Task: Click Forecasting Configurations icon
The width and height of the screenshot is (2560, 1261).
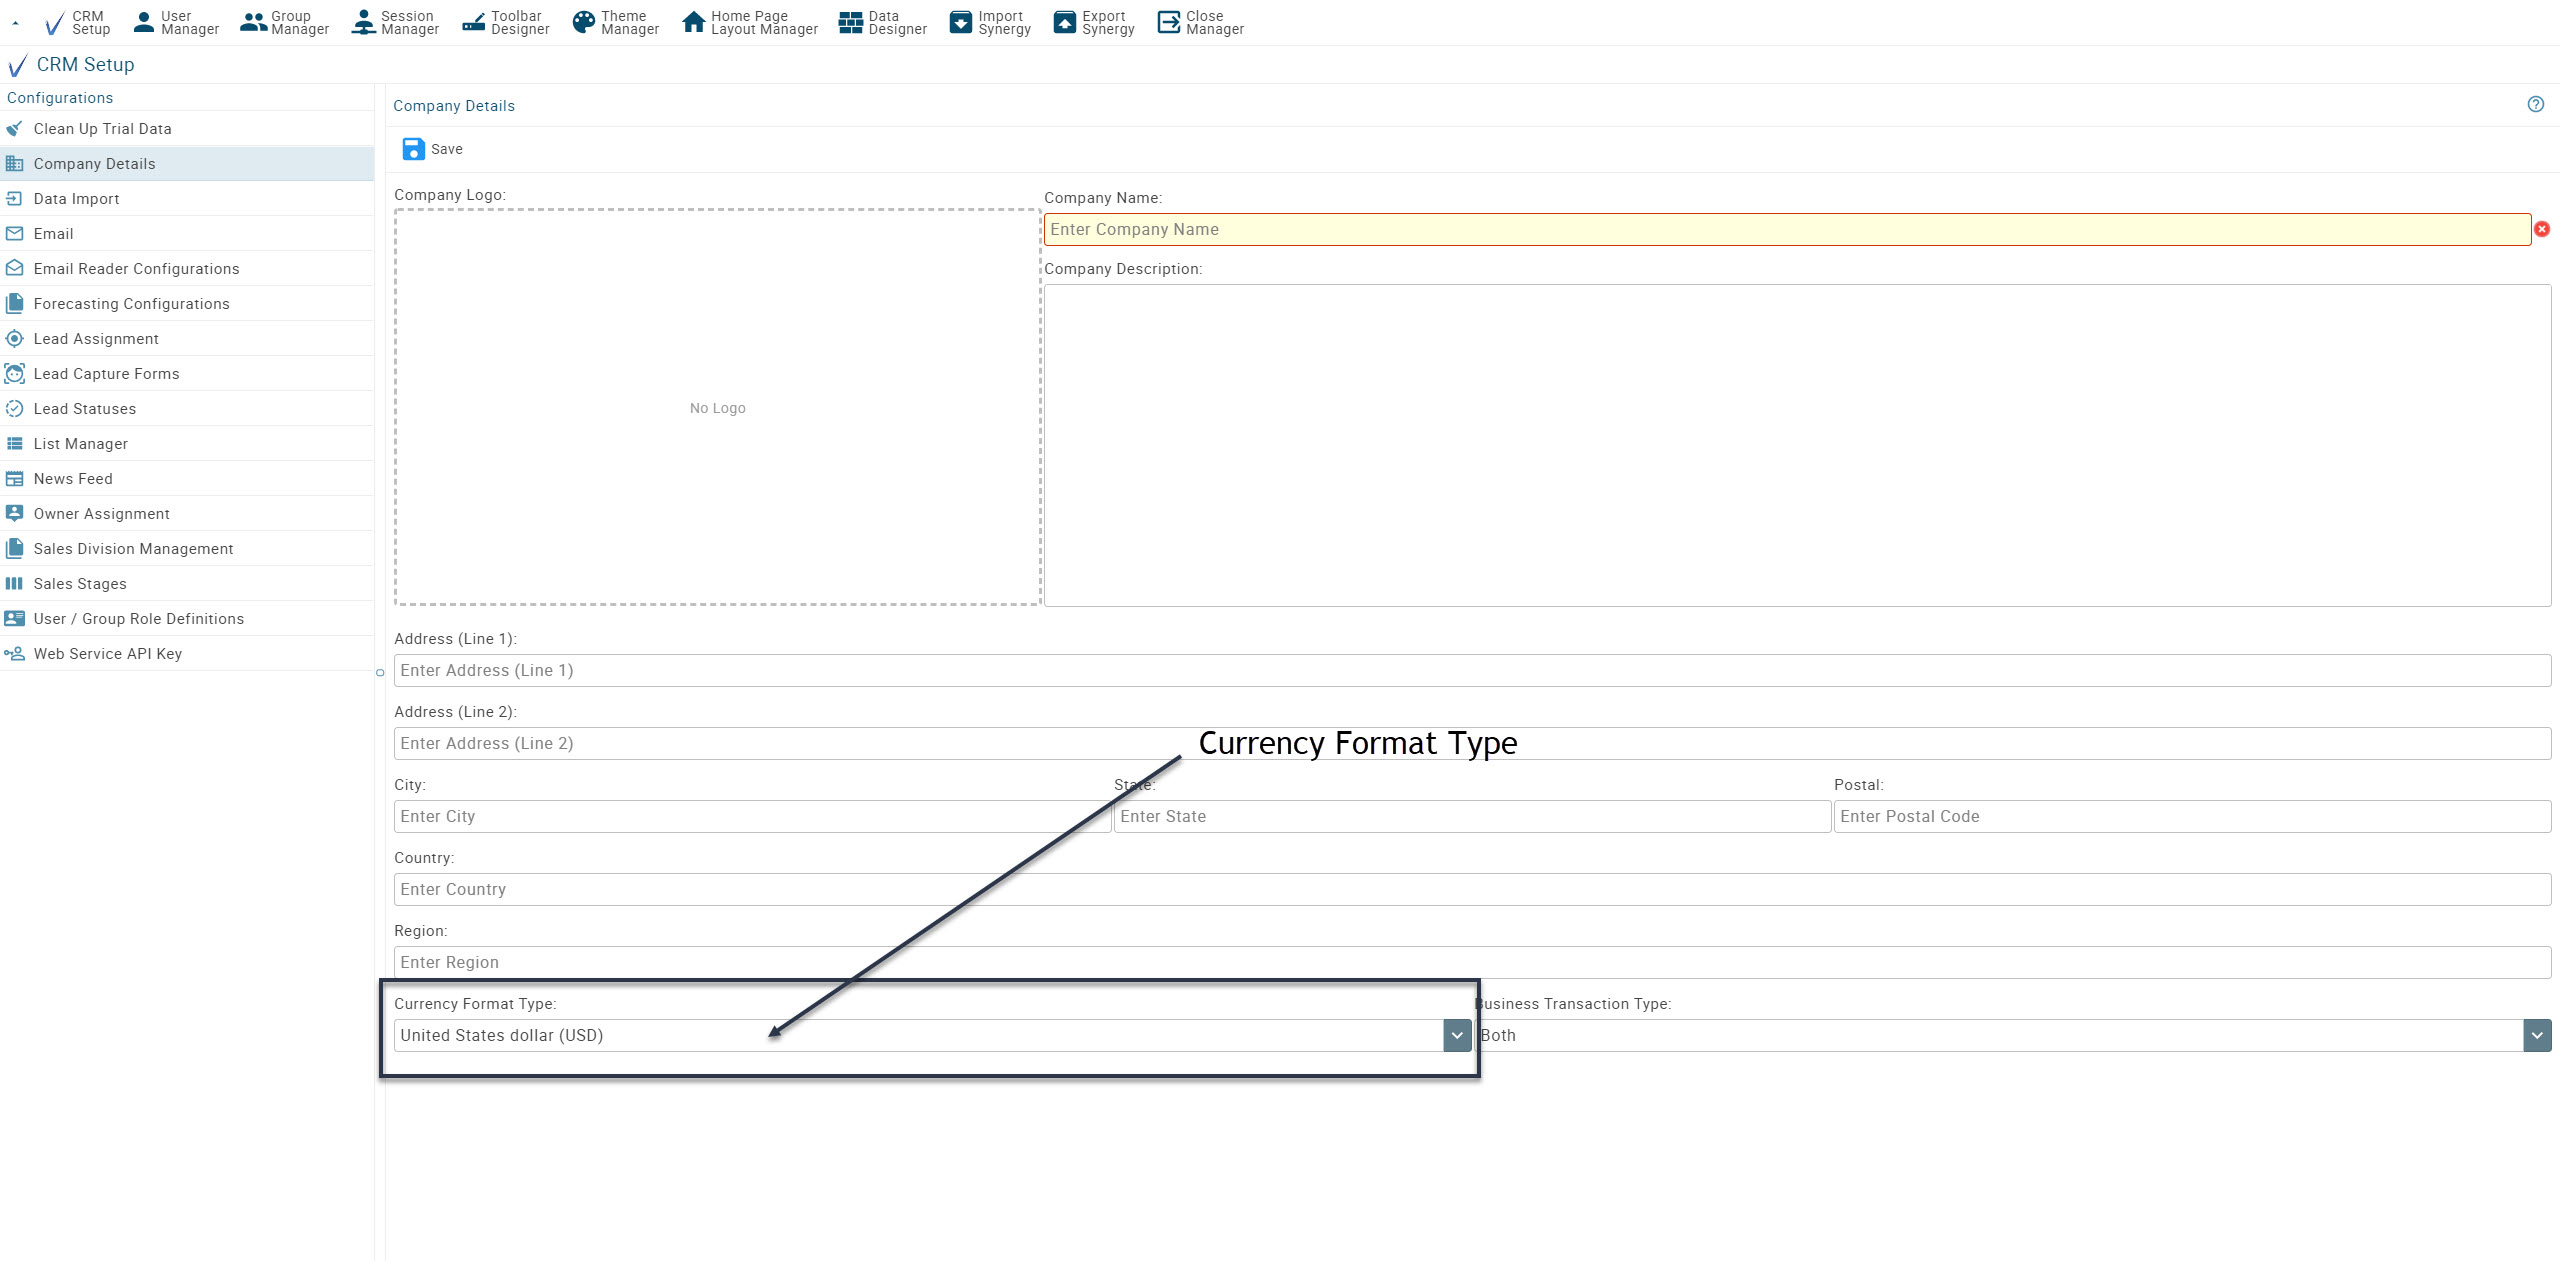Action: pyautogui.click(x=14, y=303)
